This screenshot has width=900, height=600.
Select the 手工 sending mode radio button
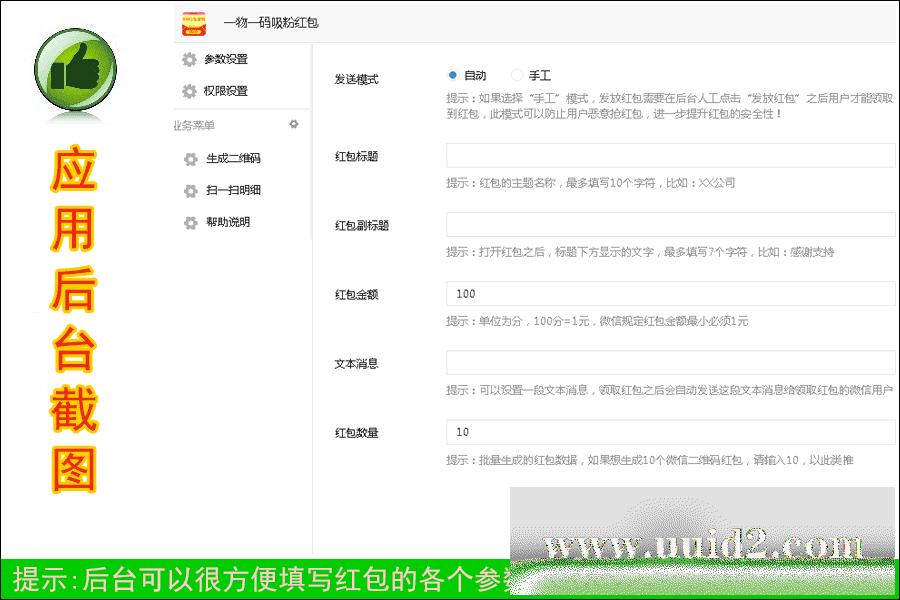(517, 74)
